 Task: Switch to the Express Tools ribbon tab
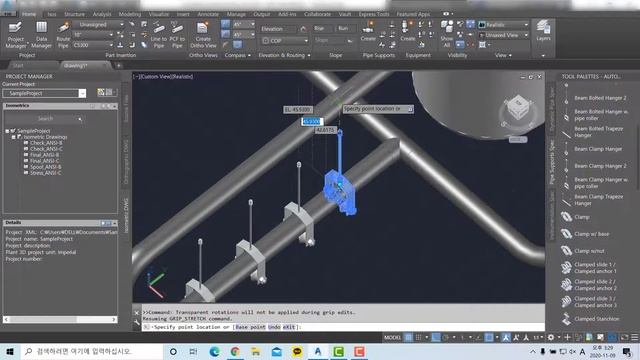point(374,14)
